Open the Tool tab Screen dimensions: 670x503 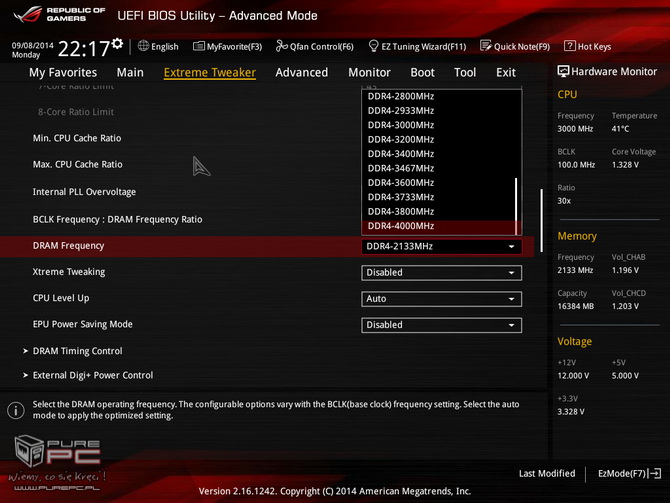[465, 73]
